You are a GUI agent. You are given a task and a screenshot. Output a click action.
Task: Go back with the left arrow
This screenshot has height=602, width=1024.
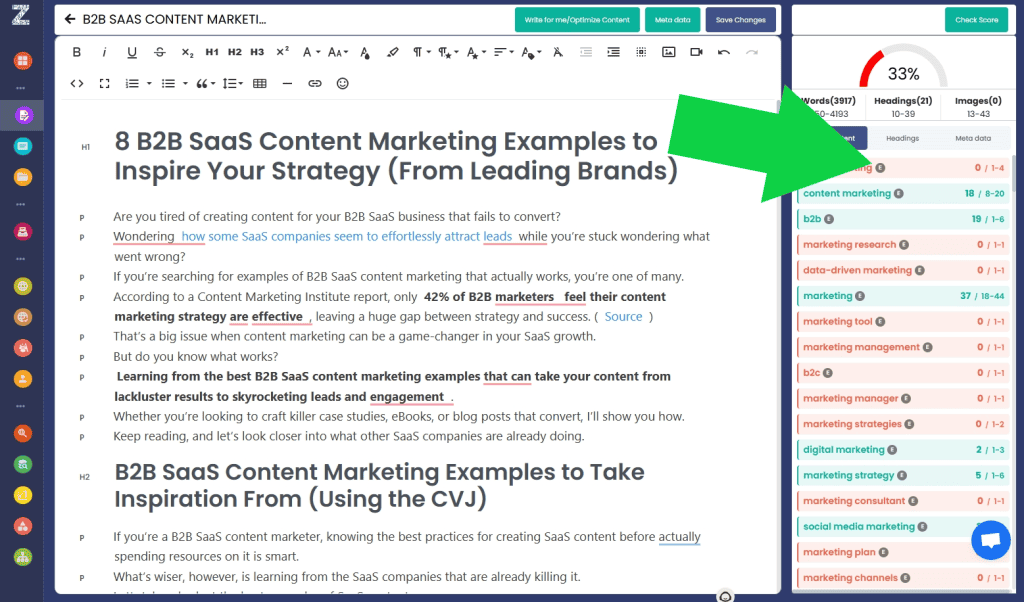[70, 20]
